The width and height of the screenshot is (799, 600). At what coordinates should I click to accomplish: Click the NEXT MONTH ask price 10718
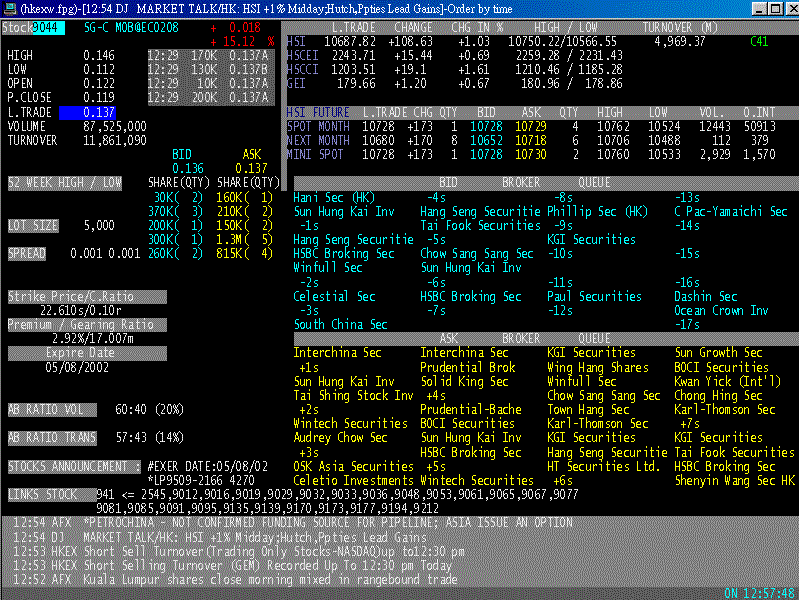click(530, 140)
